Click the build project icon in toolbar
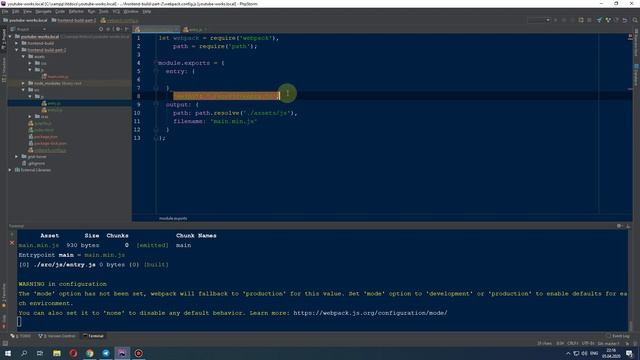 tap(581, 20)
